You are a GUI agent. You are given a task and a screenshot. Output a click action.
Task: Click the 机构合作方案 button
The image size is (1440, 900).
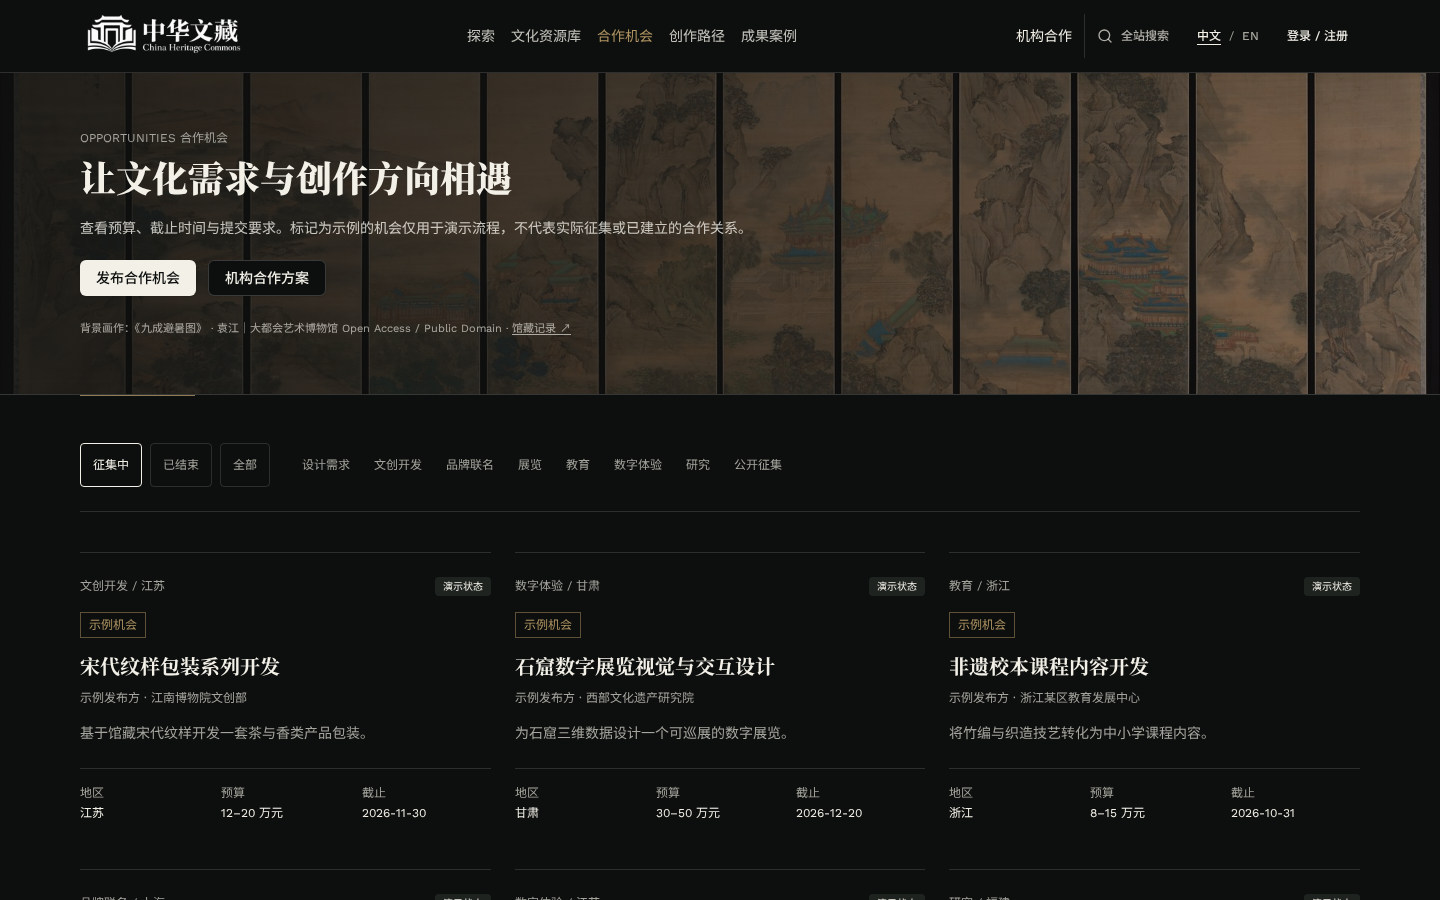[x=267, y=278]
